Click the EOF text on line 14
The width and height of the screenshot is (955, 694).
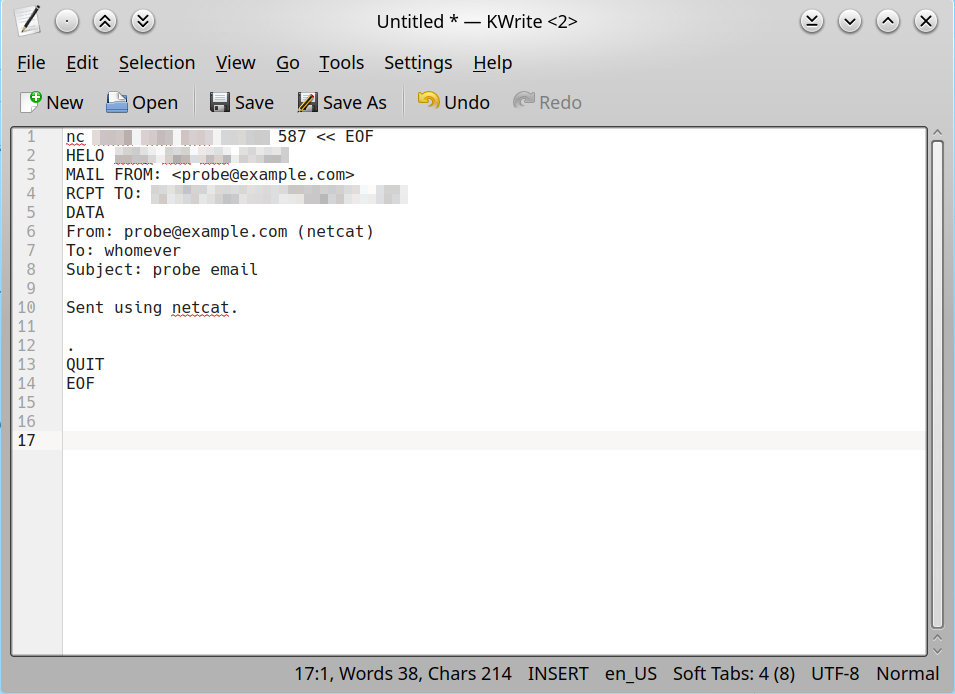(x=80, y=383)
